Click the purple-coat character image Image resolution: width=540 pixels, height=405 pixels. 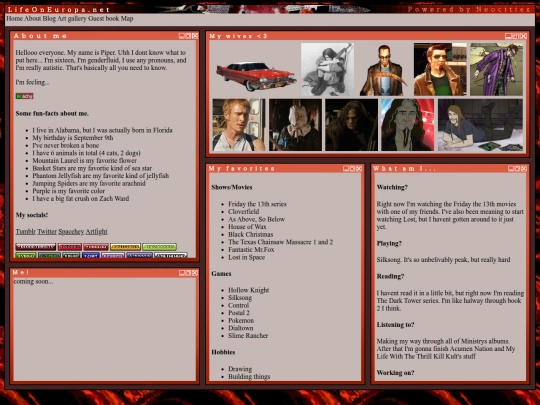496,69
